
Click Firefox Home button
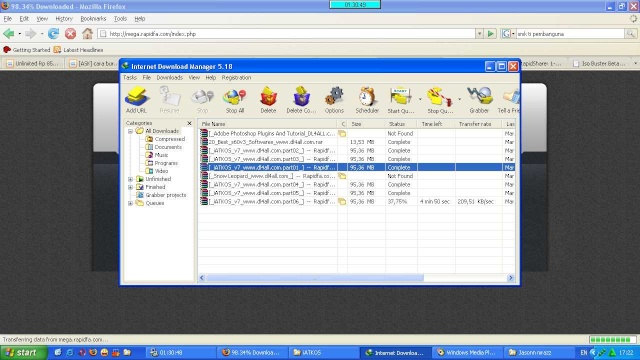click(x=87, y=33)
